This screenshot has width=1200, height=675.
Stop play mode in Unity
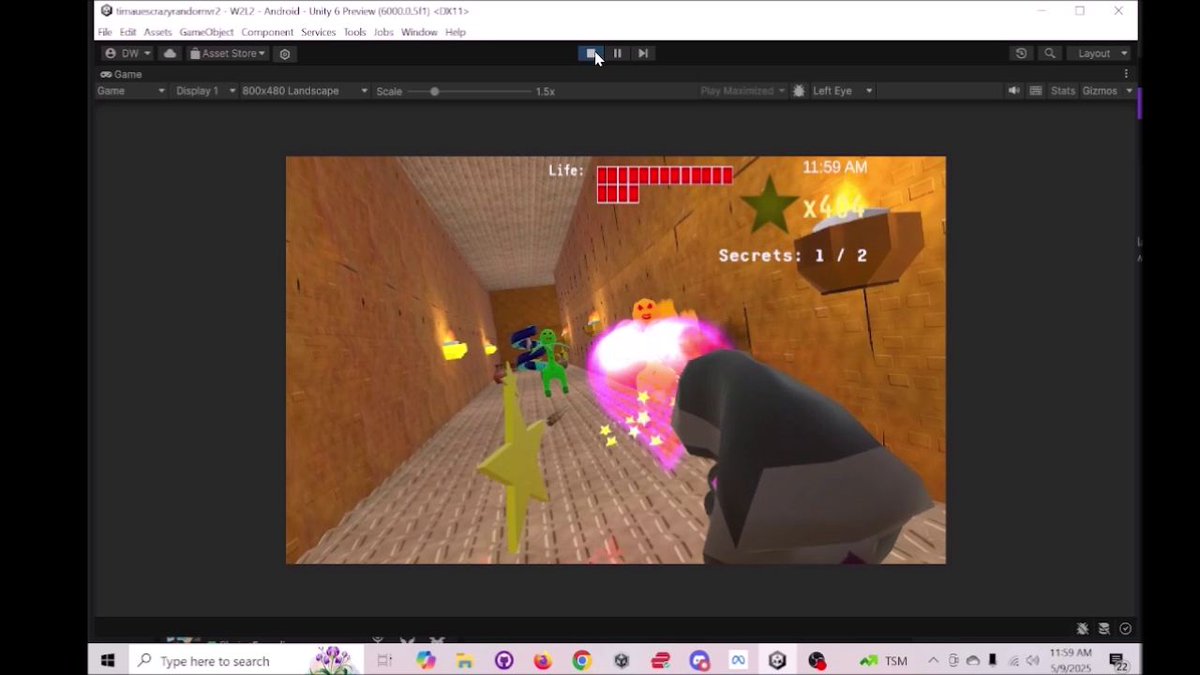(x=591, y=53)
